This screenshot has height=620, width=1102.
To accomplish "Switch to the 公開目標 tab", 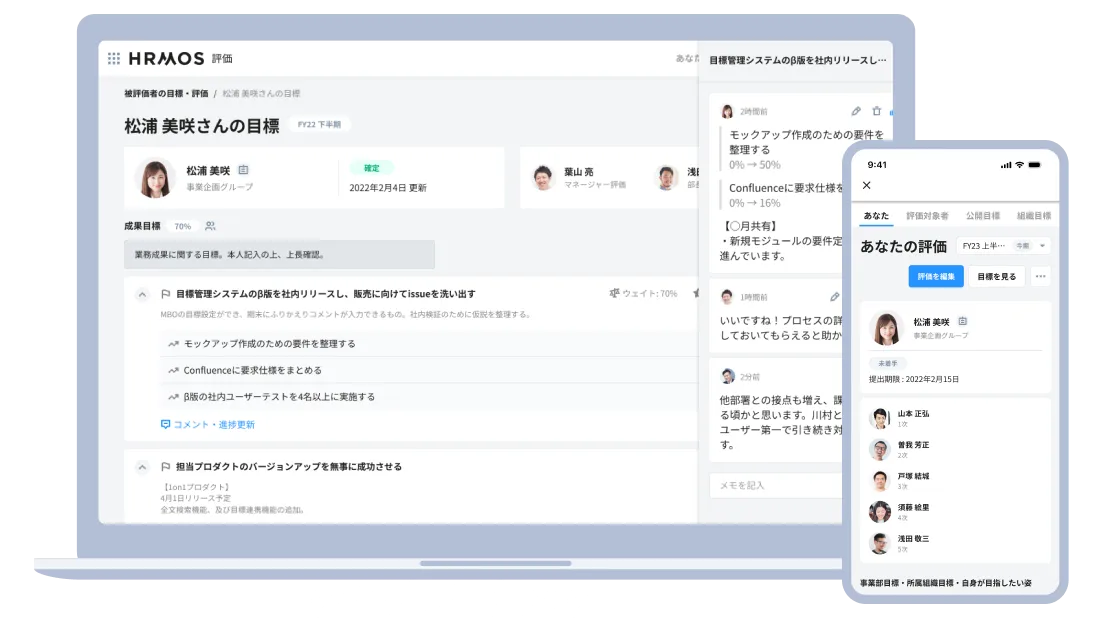I will point(984,214).
